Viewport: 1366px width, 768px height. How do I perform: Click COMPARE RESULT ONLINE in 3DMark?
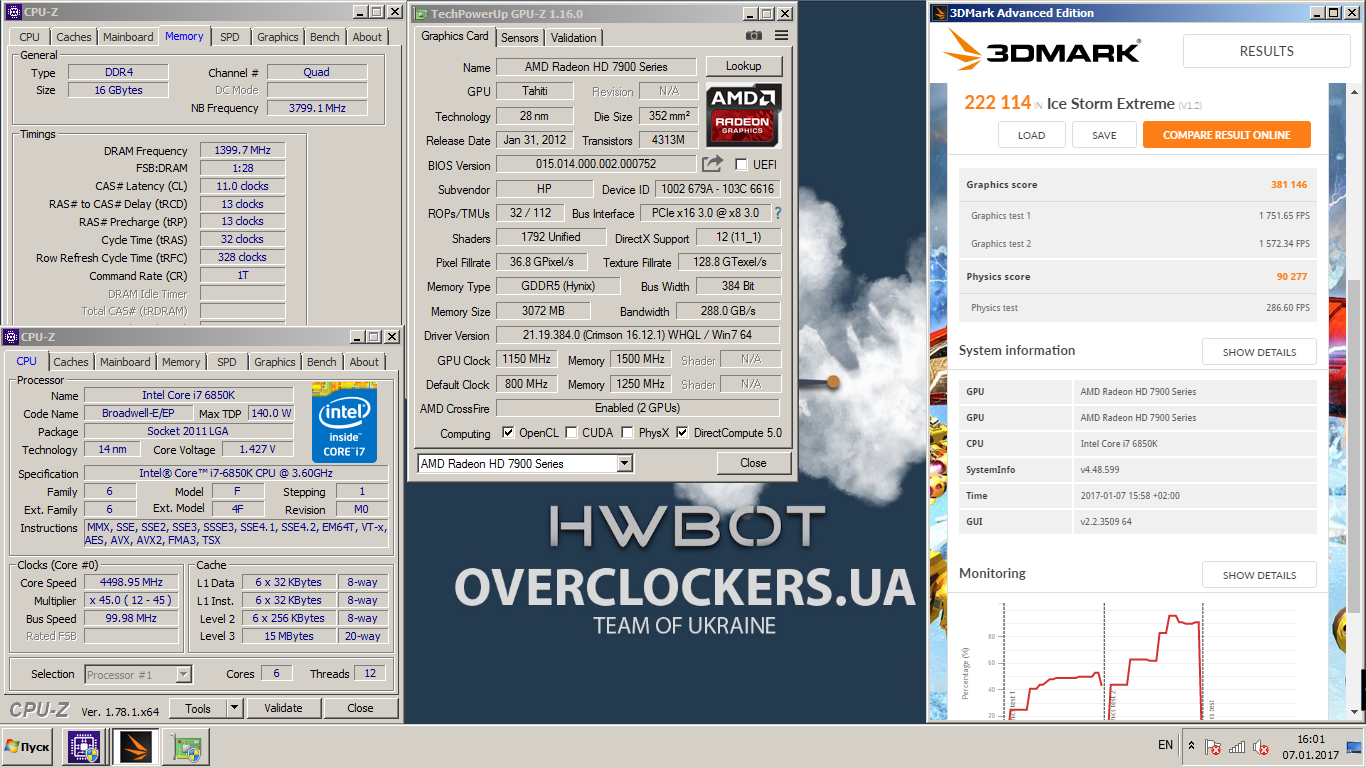[1226, 135]
